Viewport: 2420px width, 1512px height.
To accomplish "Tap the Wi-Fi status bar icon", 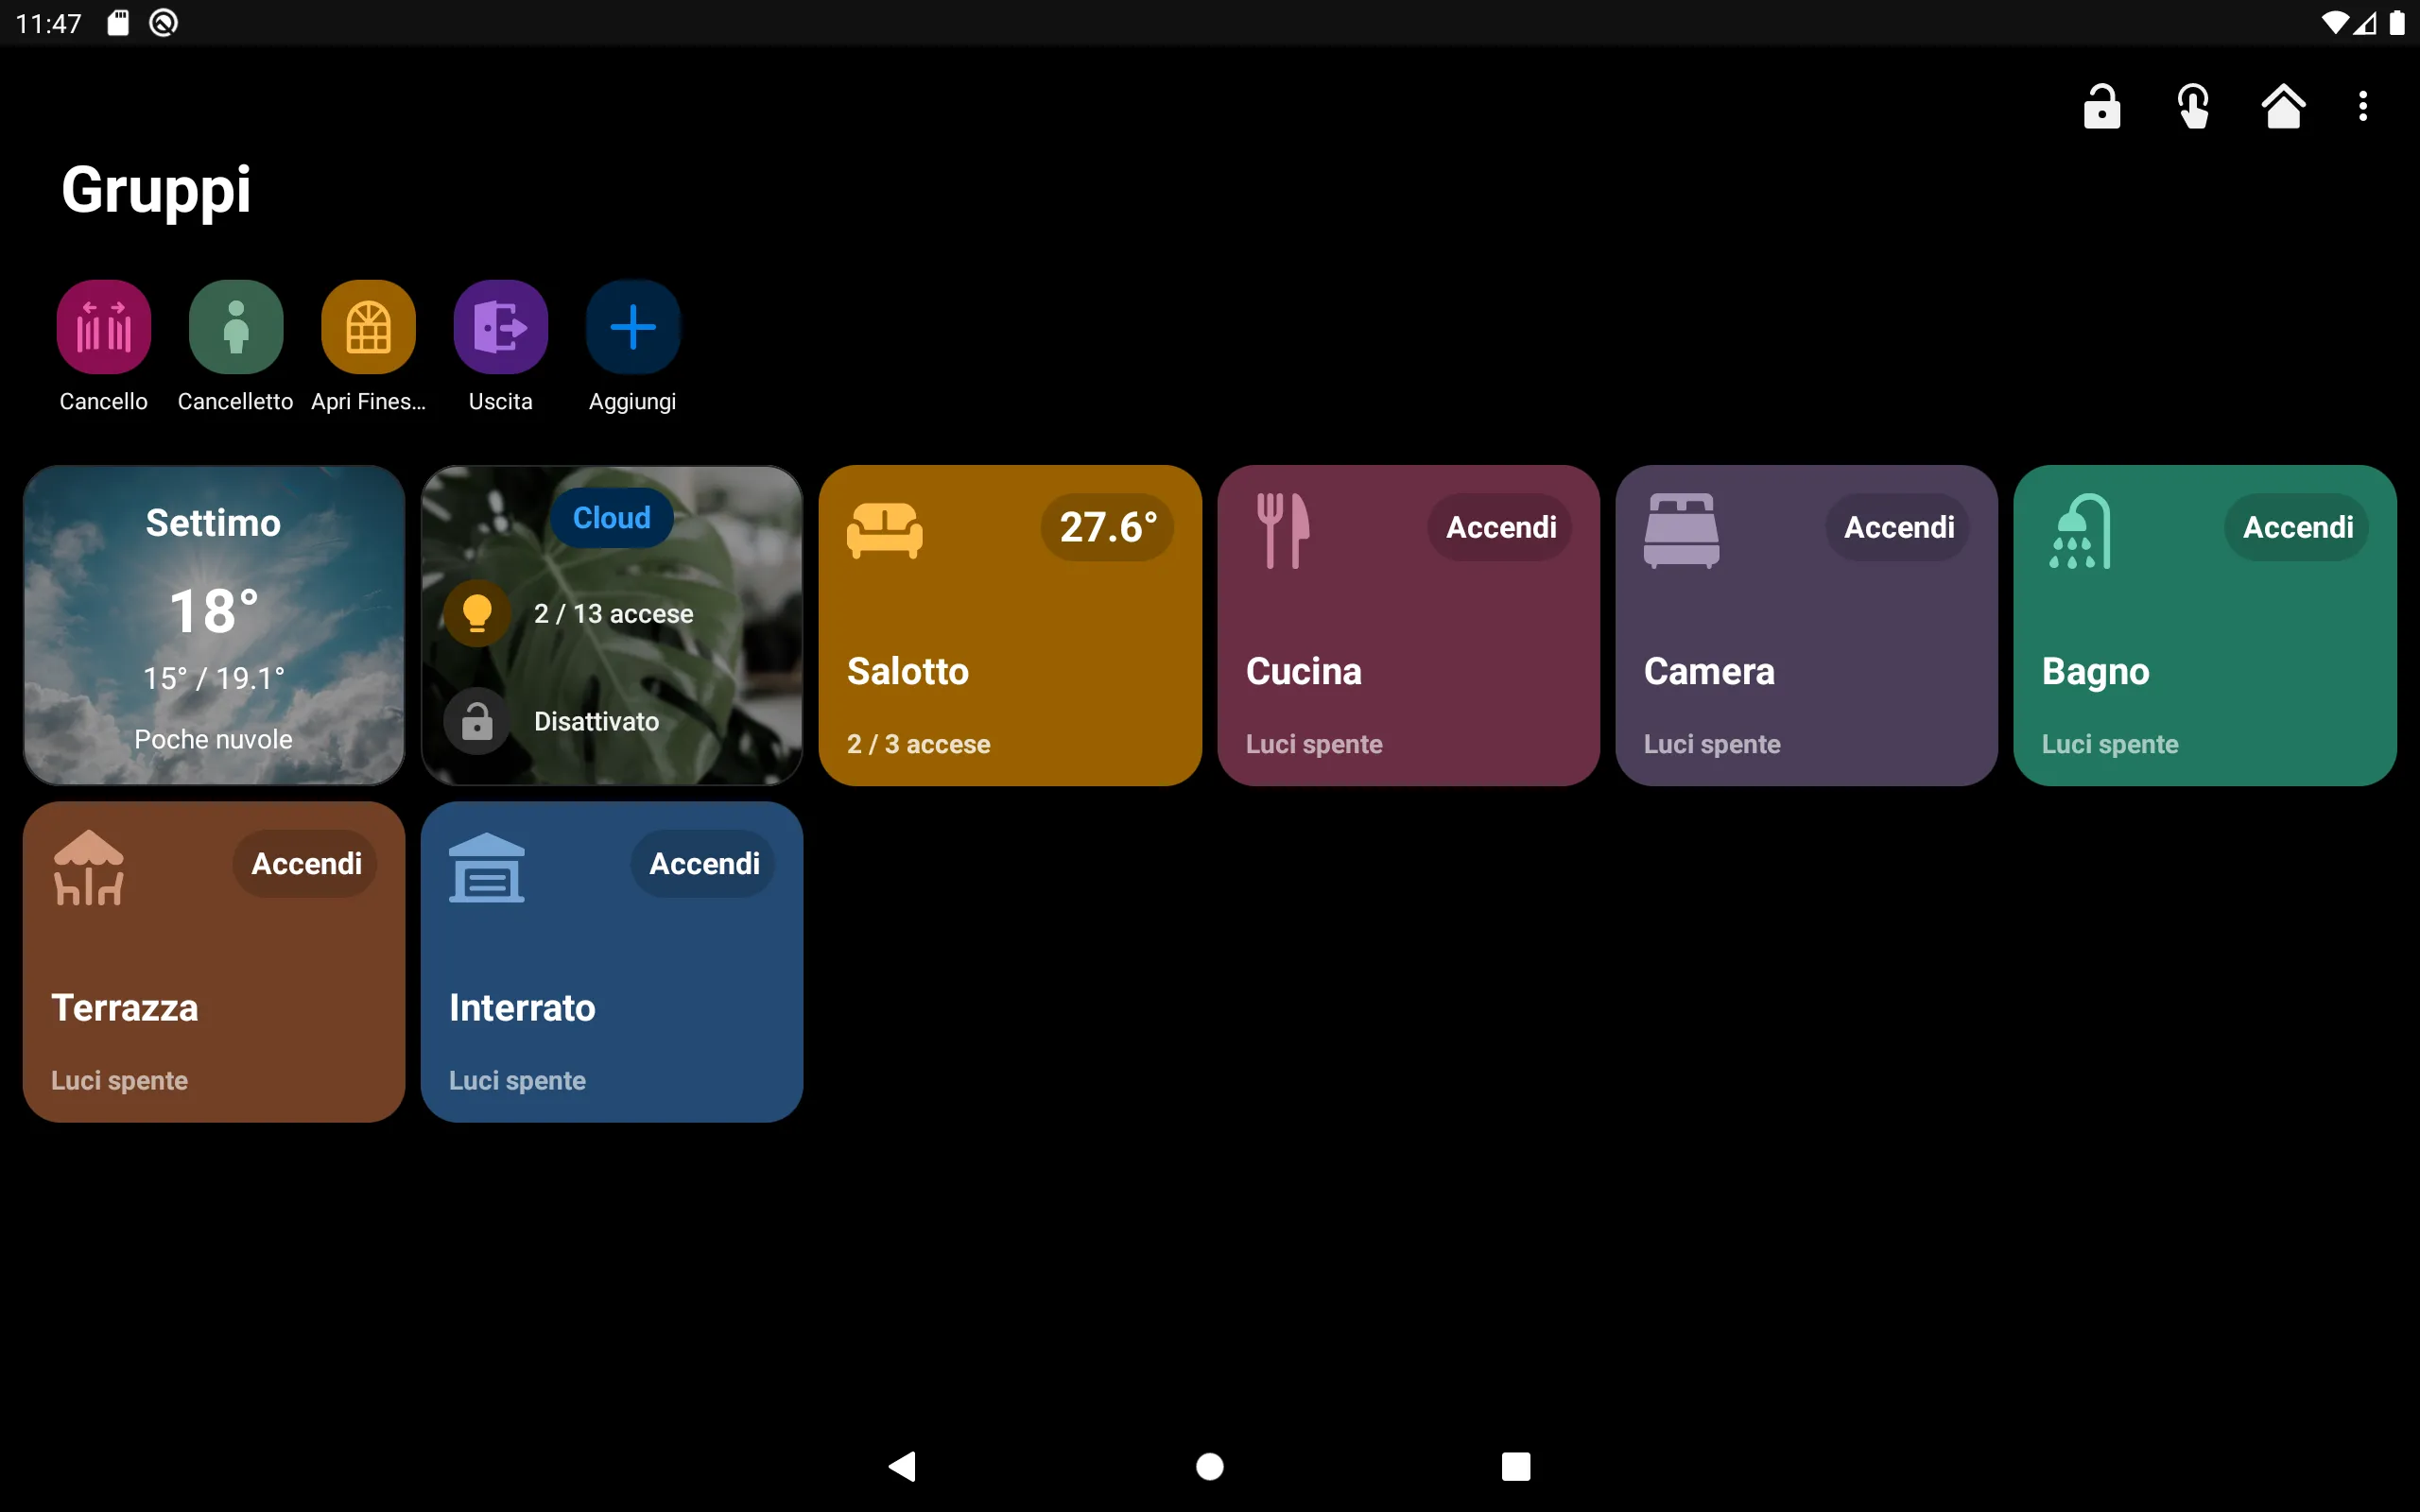I will 2334,23.
